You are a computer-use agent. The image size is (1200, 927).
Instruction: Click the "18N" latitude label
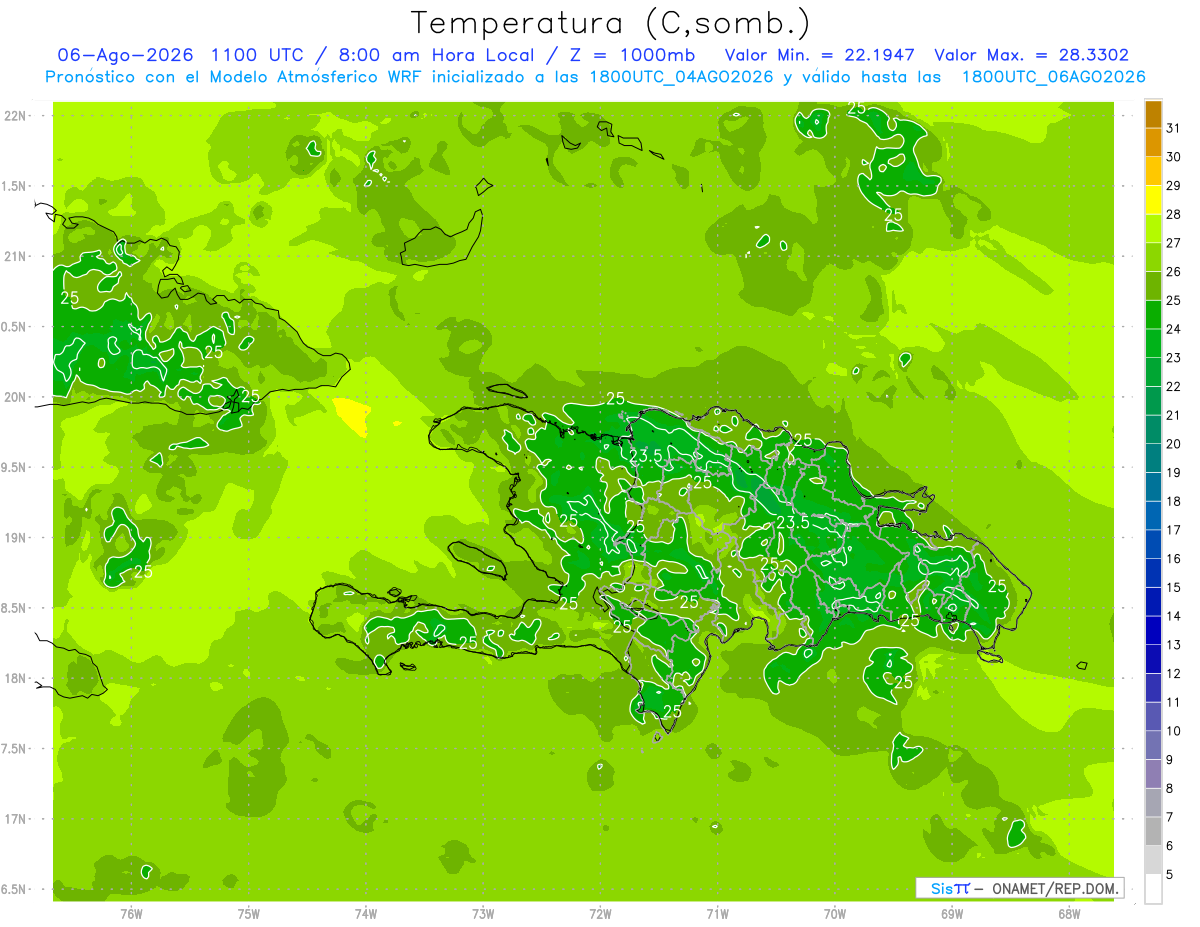pos(15,679)
